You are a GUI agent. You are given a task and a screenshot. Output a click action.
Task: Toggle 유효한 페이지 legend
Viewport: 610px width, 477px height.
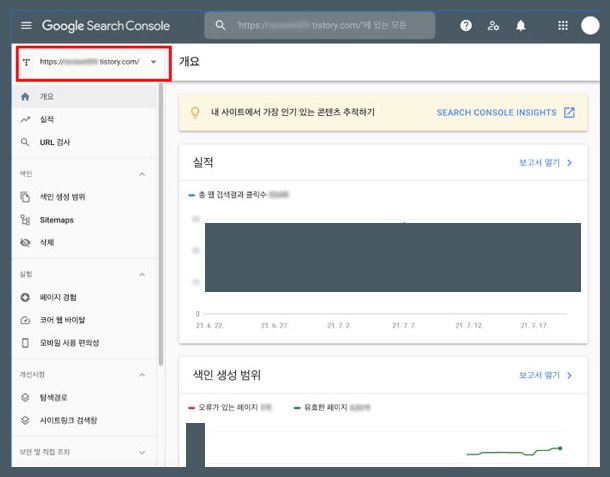tap(332, 407)
